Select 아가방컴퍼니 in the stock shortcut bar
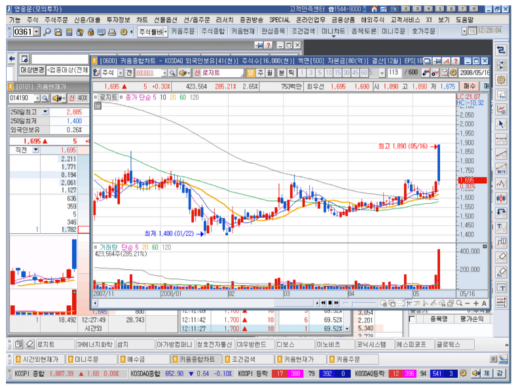Screen dimensions: 517x388 coord(174,344)
